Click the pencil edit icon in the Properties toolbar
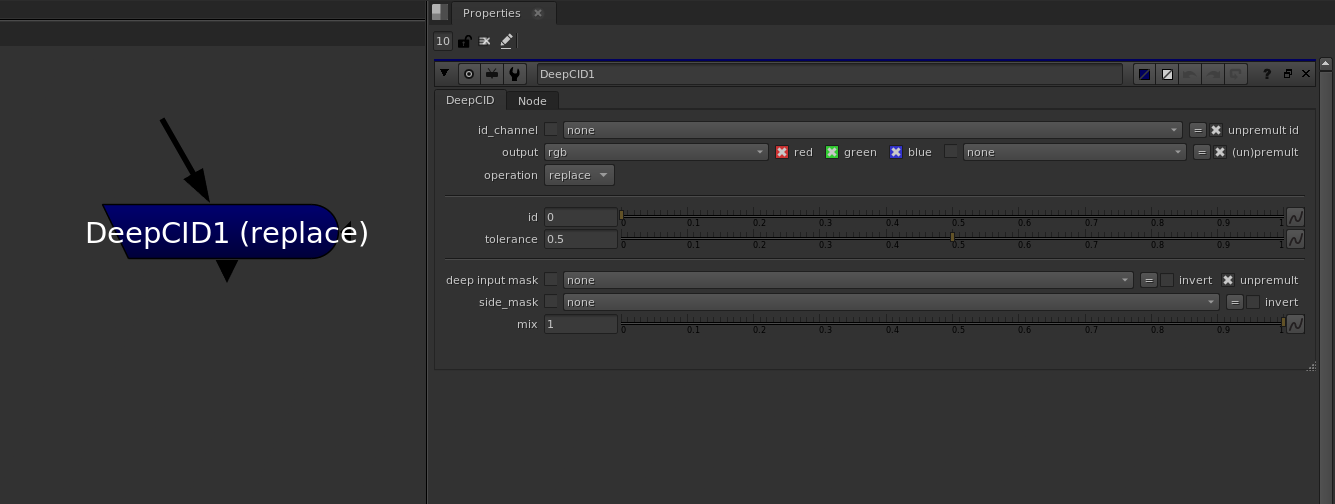The height and width of the screenshot is (504, 1335). pyautogui.click(x=506, y=41)
